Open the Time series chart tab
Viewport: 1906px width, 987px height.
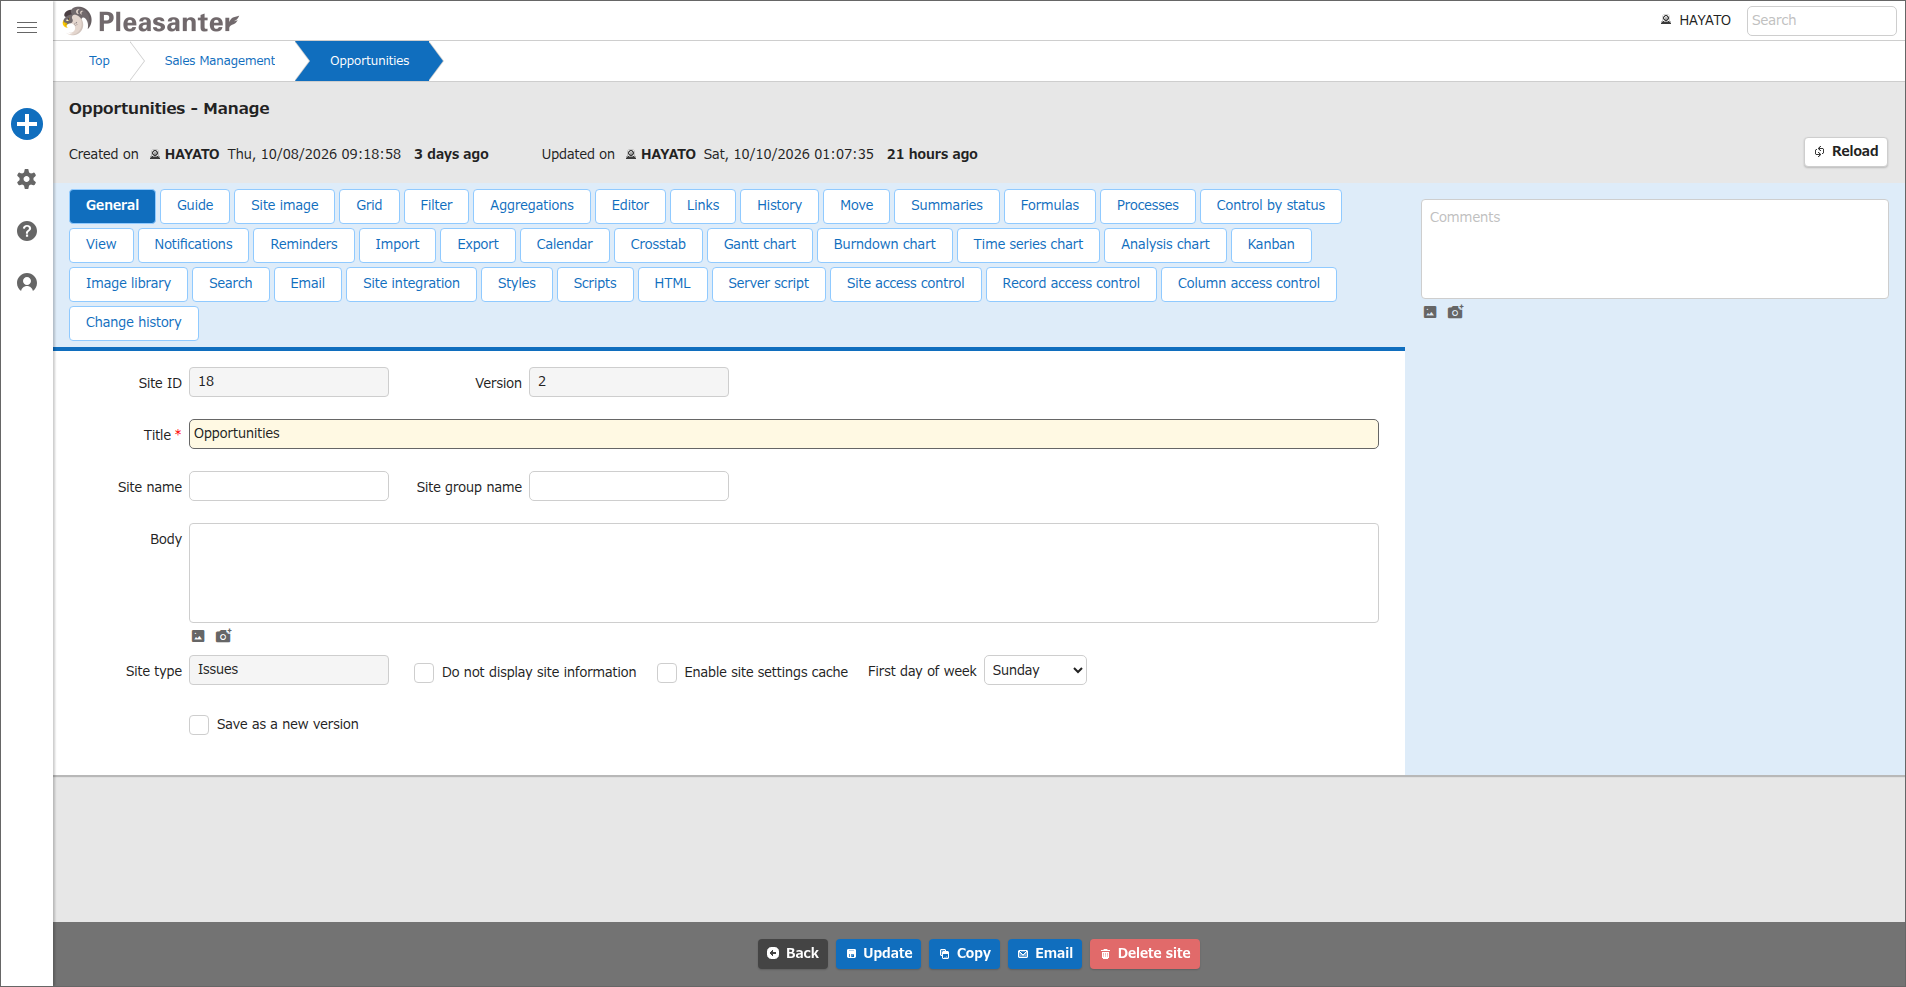1028,245
